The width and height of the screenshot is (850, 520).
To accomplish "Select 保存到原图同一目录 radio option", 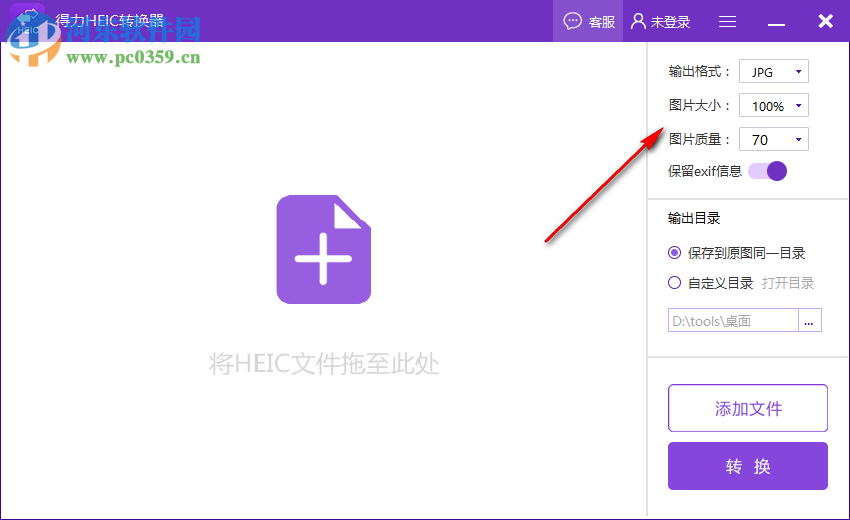I will tap(674, 253).
